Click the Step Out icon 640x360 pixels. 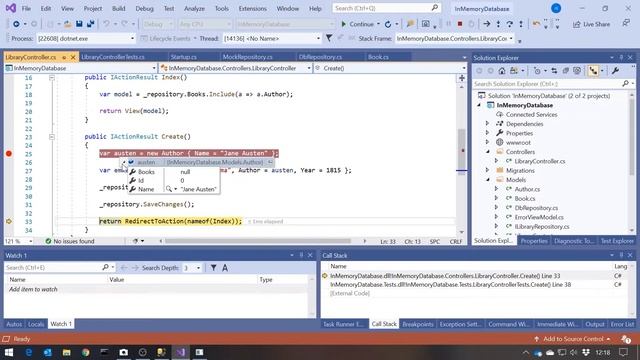click(521, 24)
